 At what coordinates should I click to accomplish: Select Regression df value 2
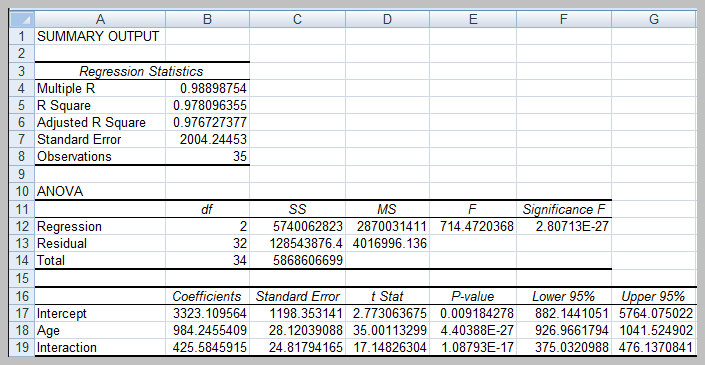(x=207, y=226)
